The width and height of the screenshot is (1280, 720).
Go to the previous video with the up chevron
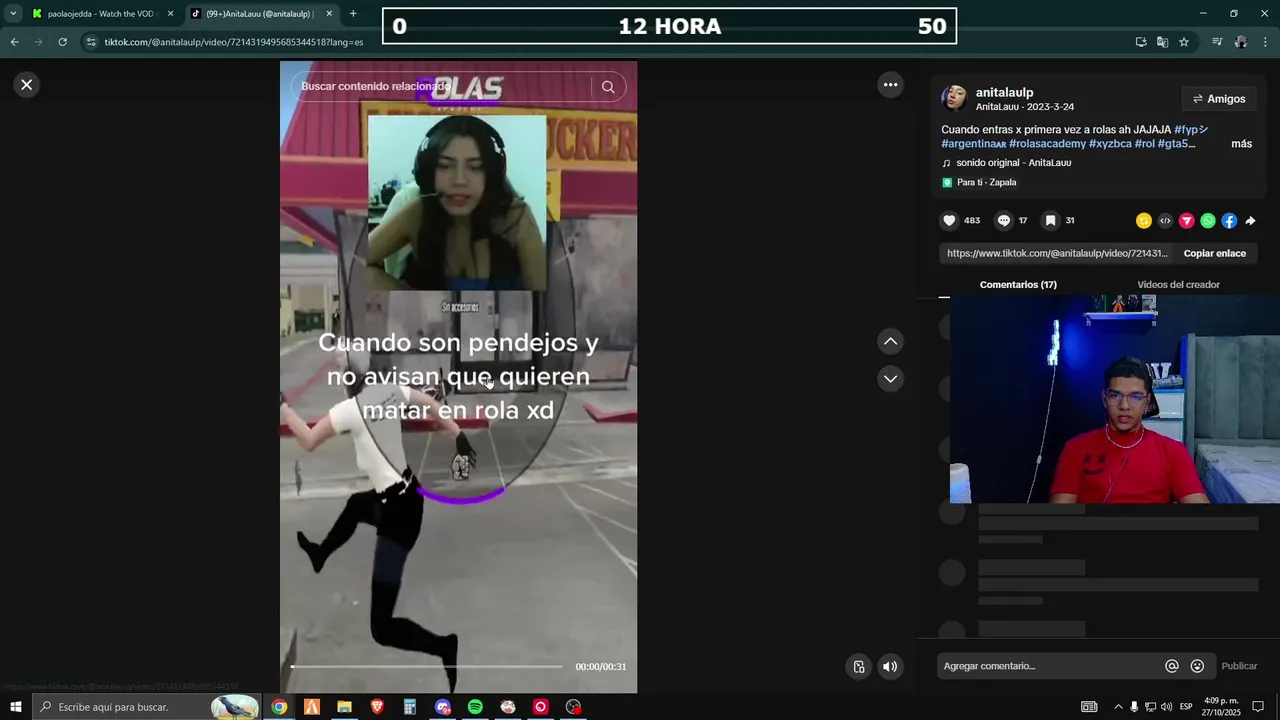pyautogui.click(x=890, y=342)
